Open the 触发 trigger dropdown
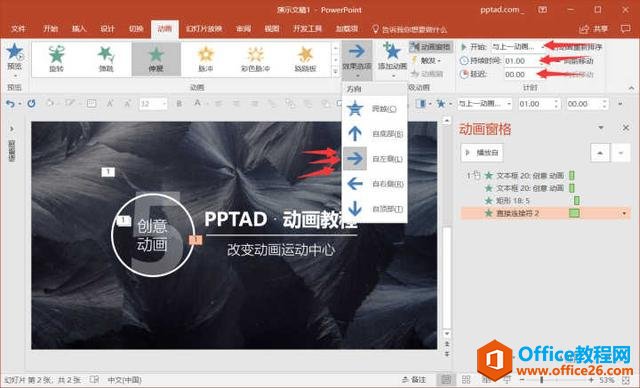 [x=427, y=61]
